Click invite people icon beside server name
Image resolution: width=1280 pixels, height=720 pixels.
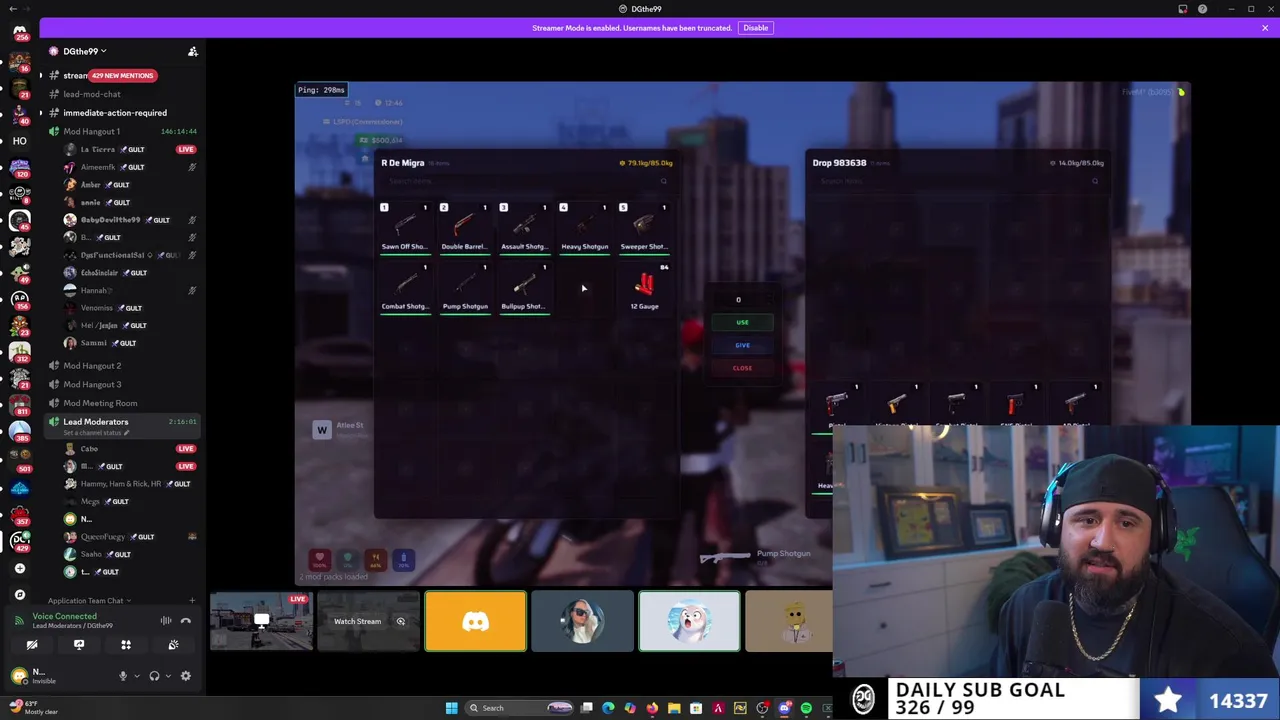pos(193,51)
